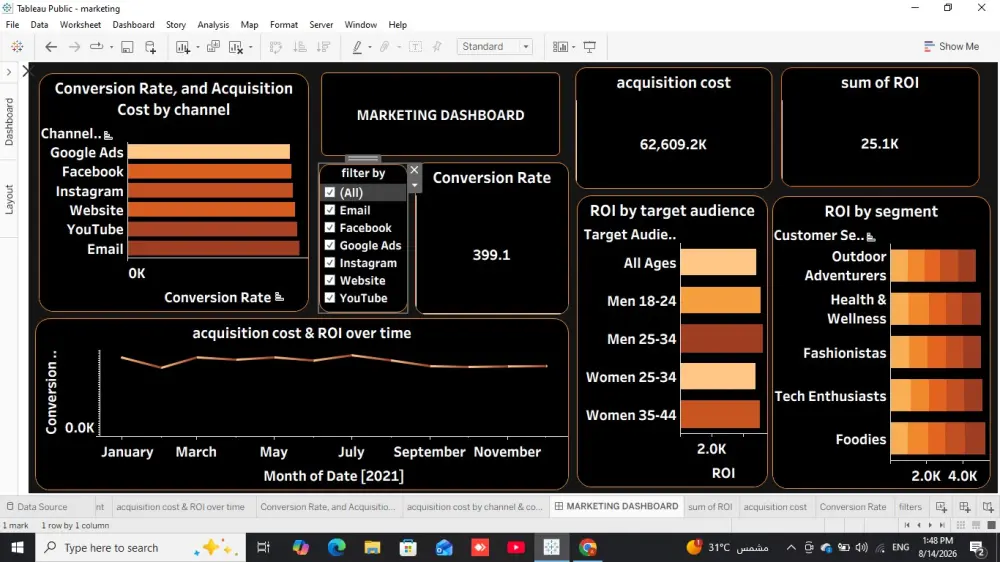Sort descending toolbar icon
This screenshot has height=562, width=1000.
(323, 47)
